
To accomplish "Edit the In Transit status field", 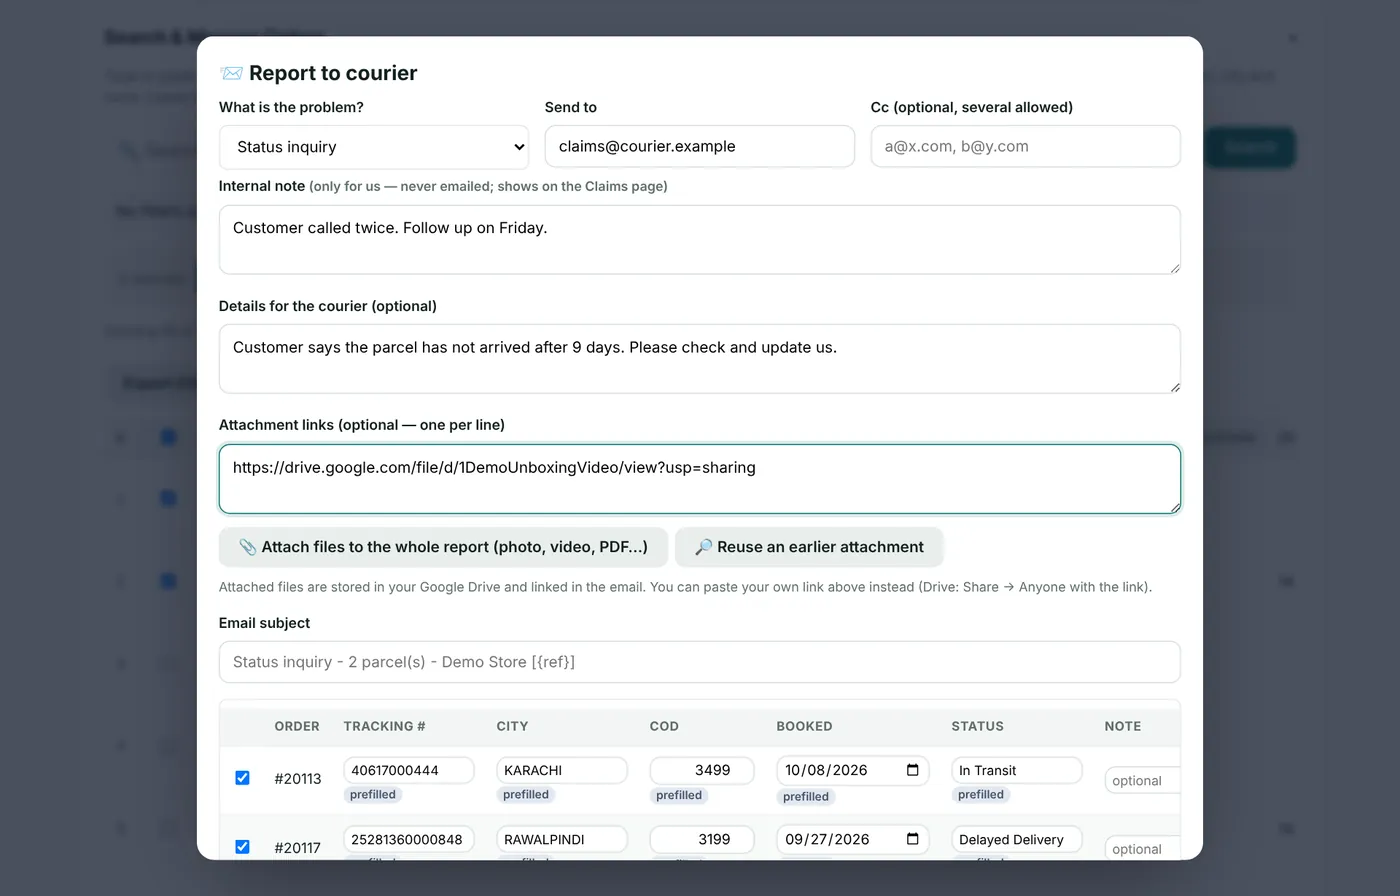I will click(1017, 770).
